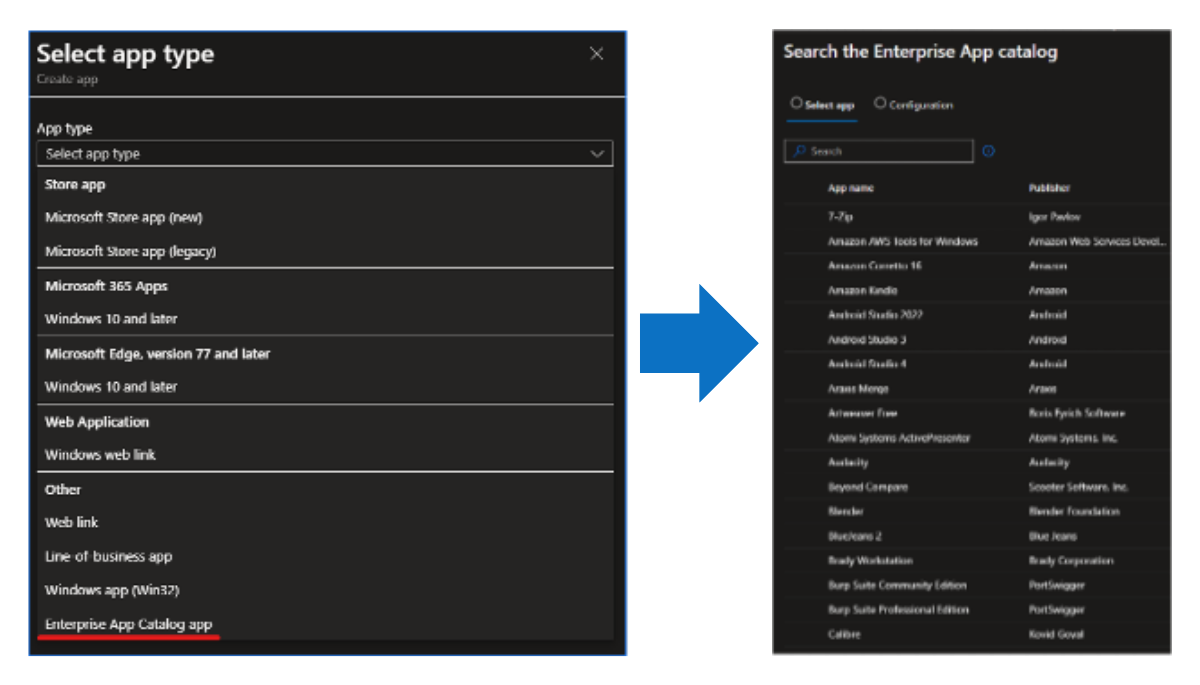Select Atomi Systems ActivePresenter row
Image resolution: width=1200 pixels, height=685 pixels.
click(x=977, y=437)
